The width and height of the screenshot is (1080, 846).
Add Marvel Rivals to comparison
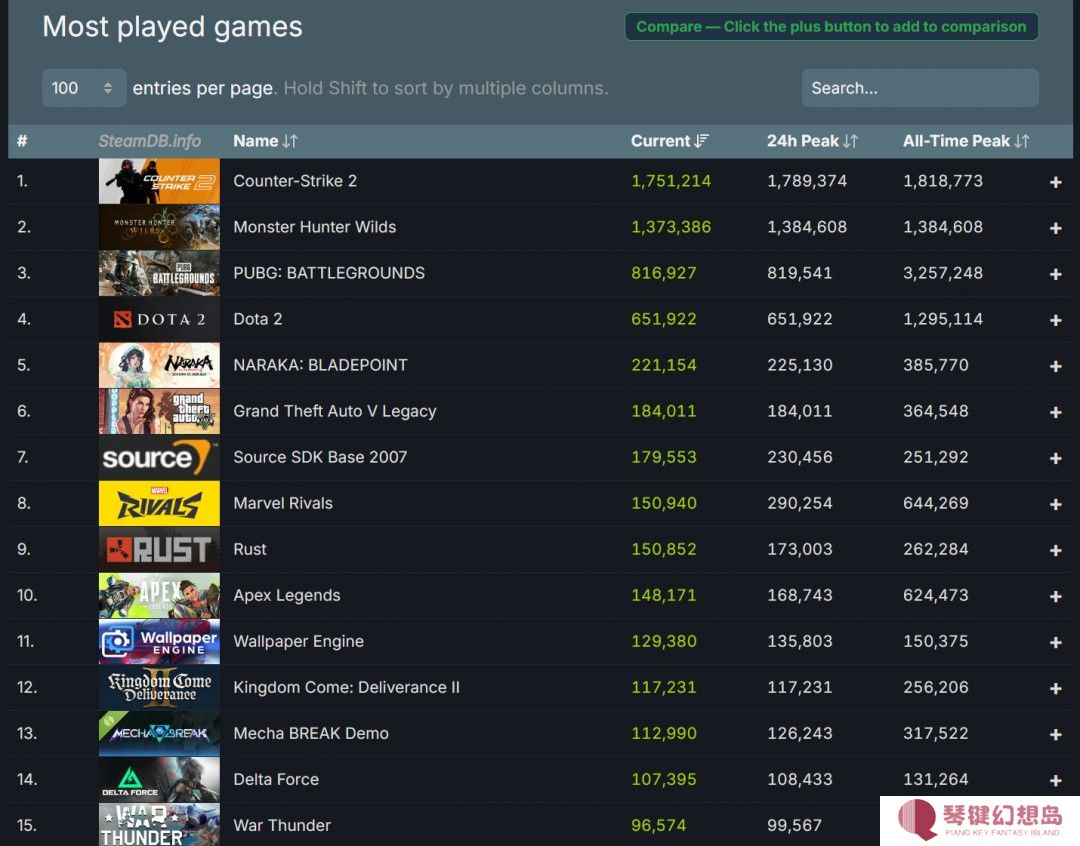(1055, 504)
